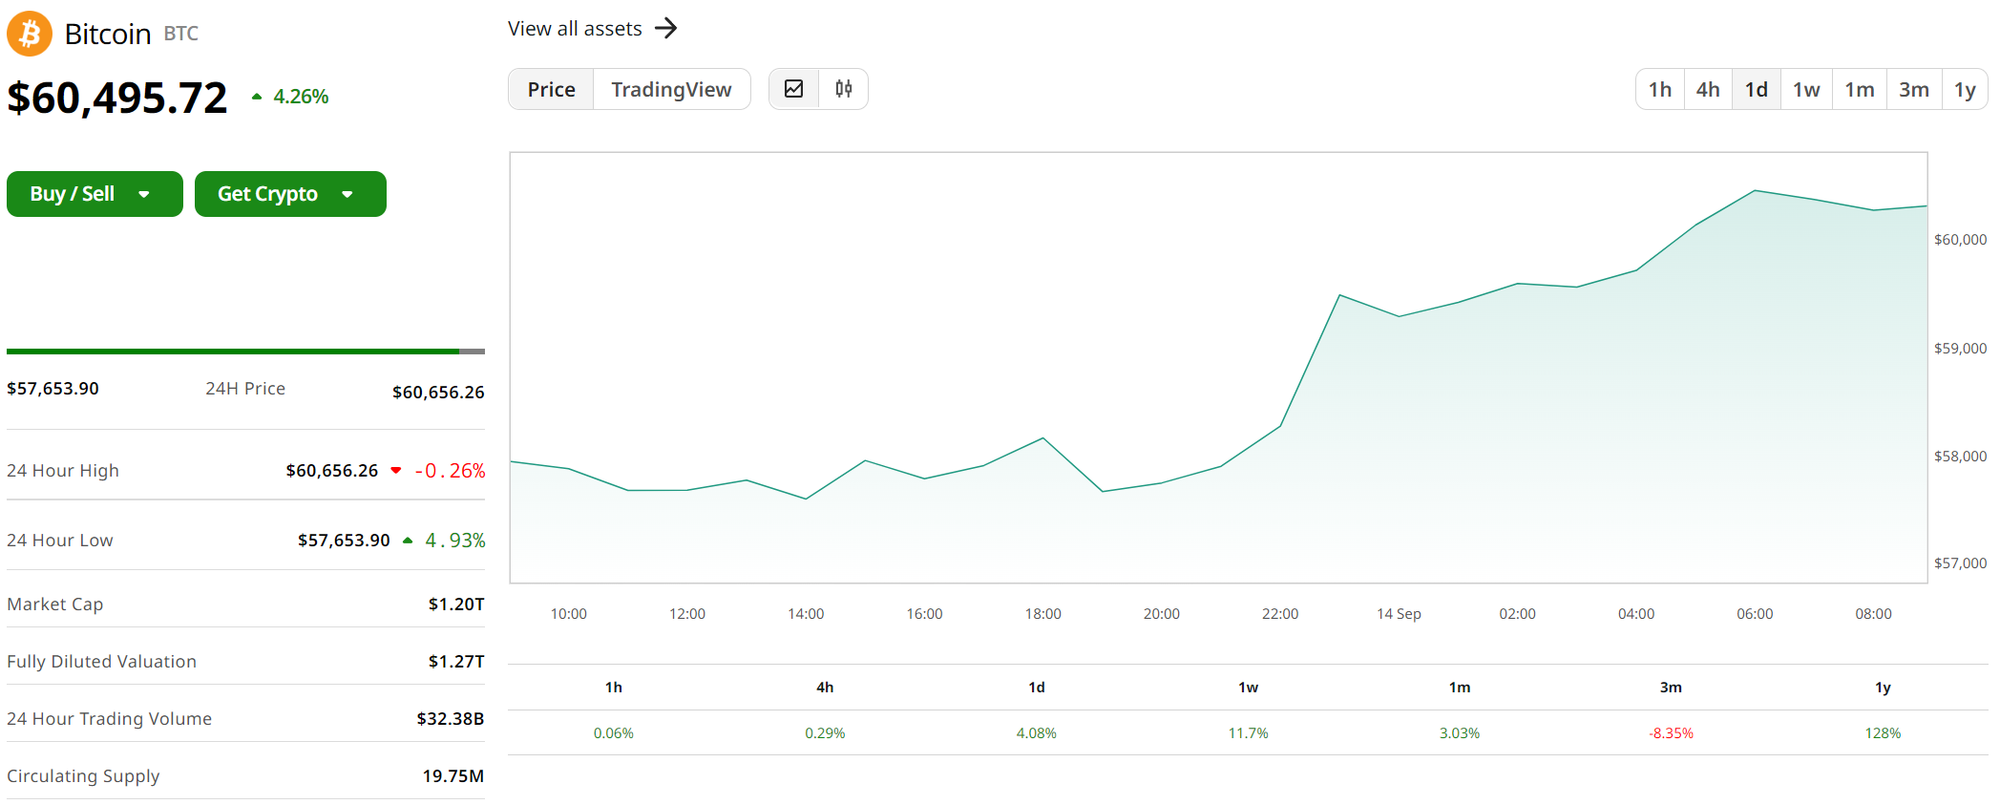
Task: Click the green up-triangle beside 24 Hour Low
Action: pos(408,541)
